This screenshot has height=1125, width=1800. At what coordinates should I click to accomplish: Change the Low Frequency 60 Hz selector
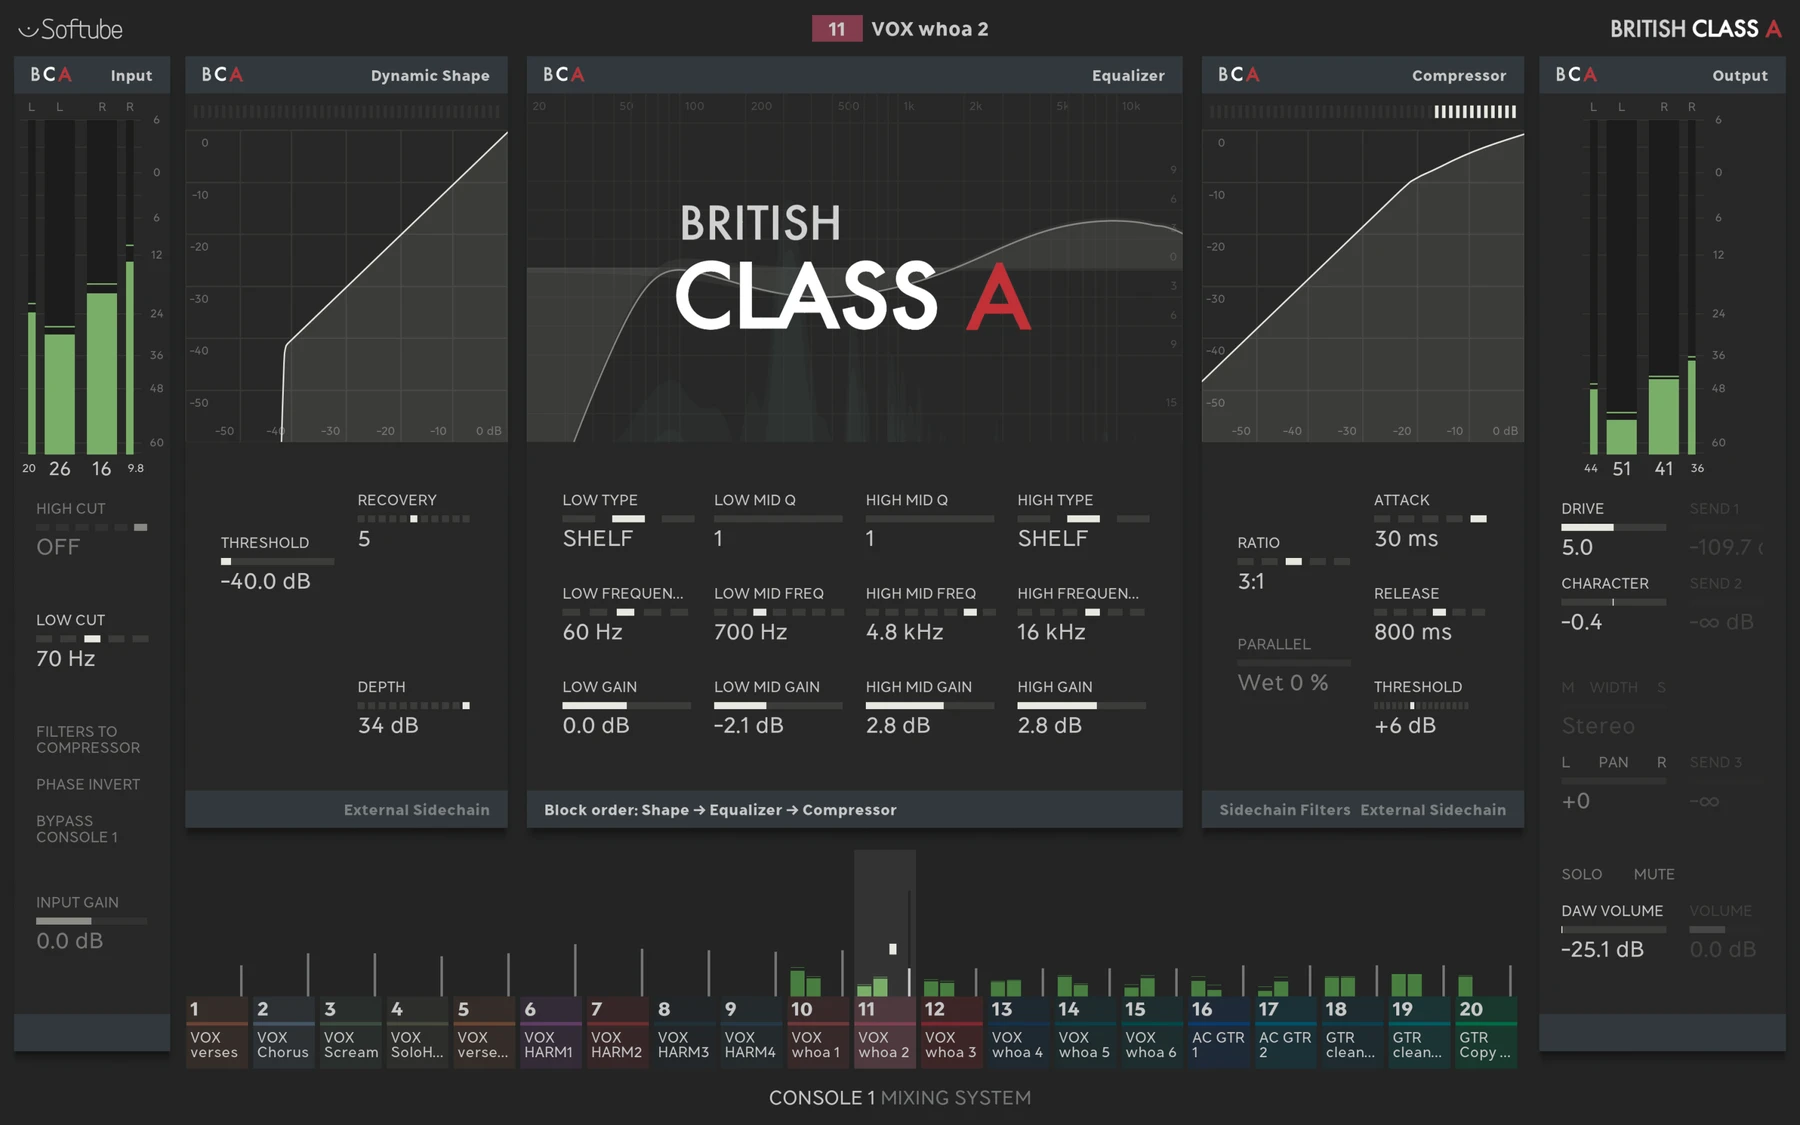coord(625,612)
